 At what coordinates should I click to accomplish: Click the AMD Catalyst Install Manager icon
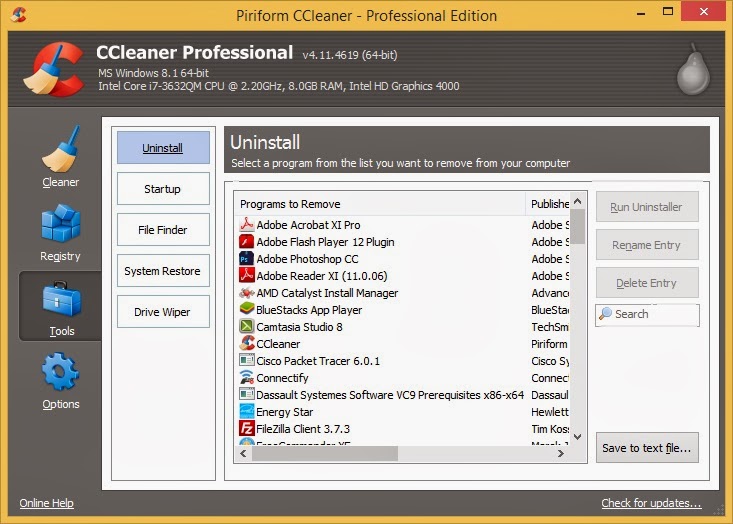click(x=246, y=293)
